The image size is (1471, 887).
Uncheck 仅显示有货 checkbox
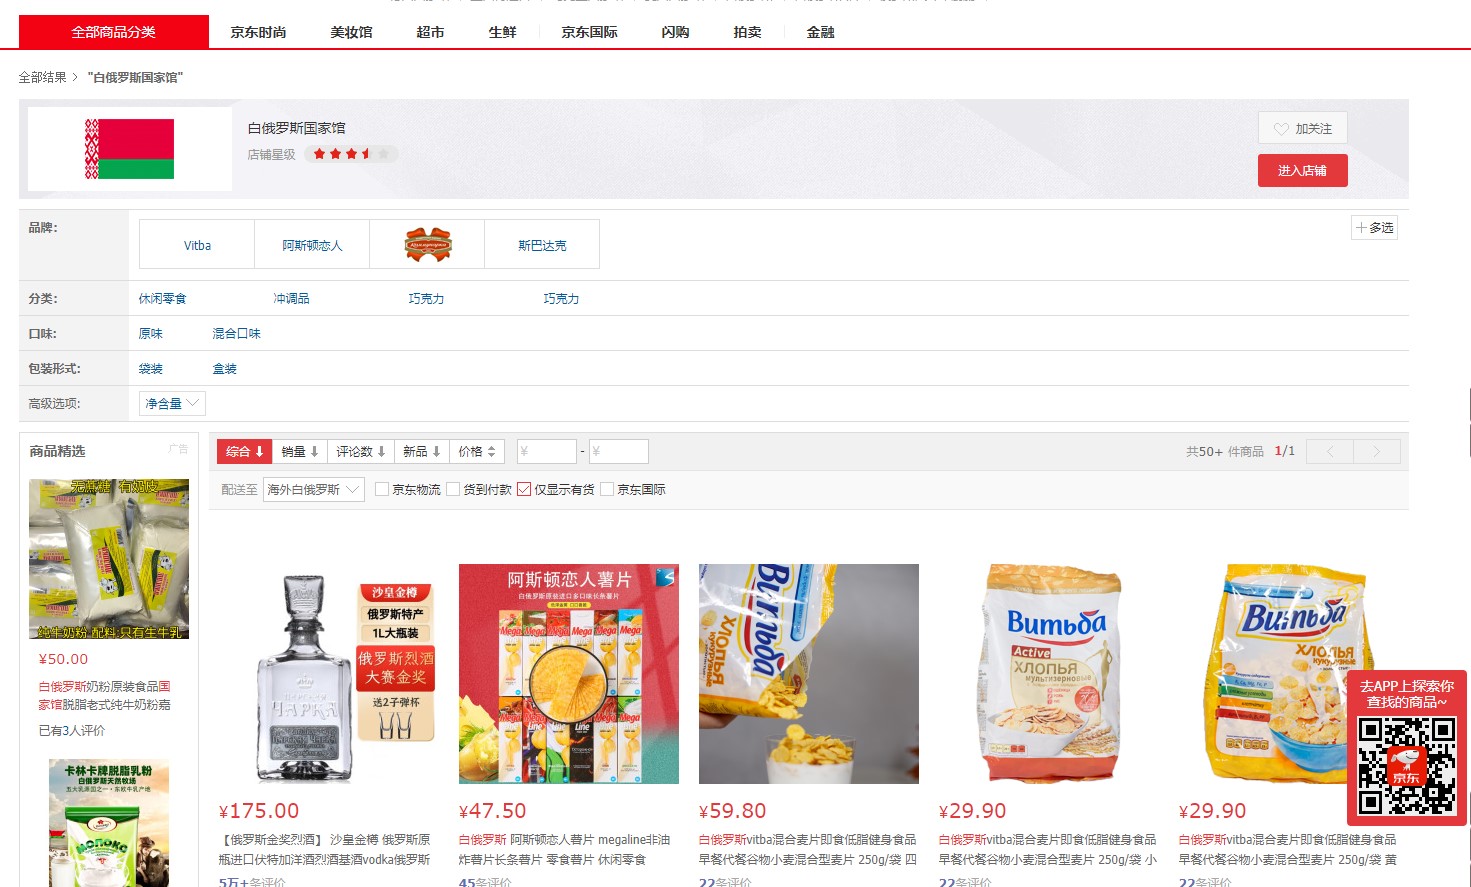point(524,489)
